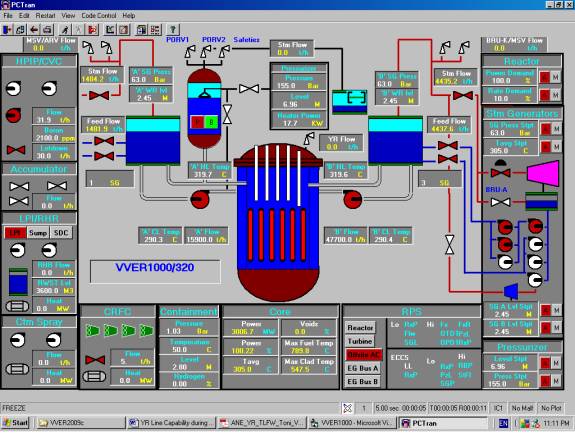Switch Rate Demand to manual M

pos(556,95)
